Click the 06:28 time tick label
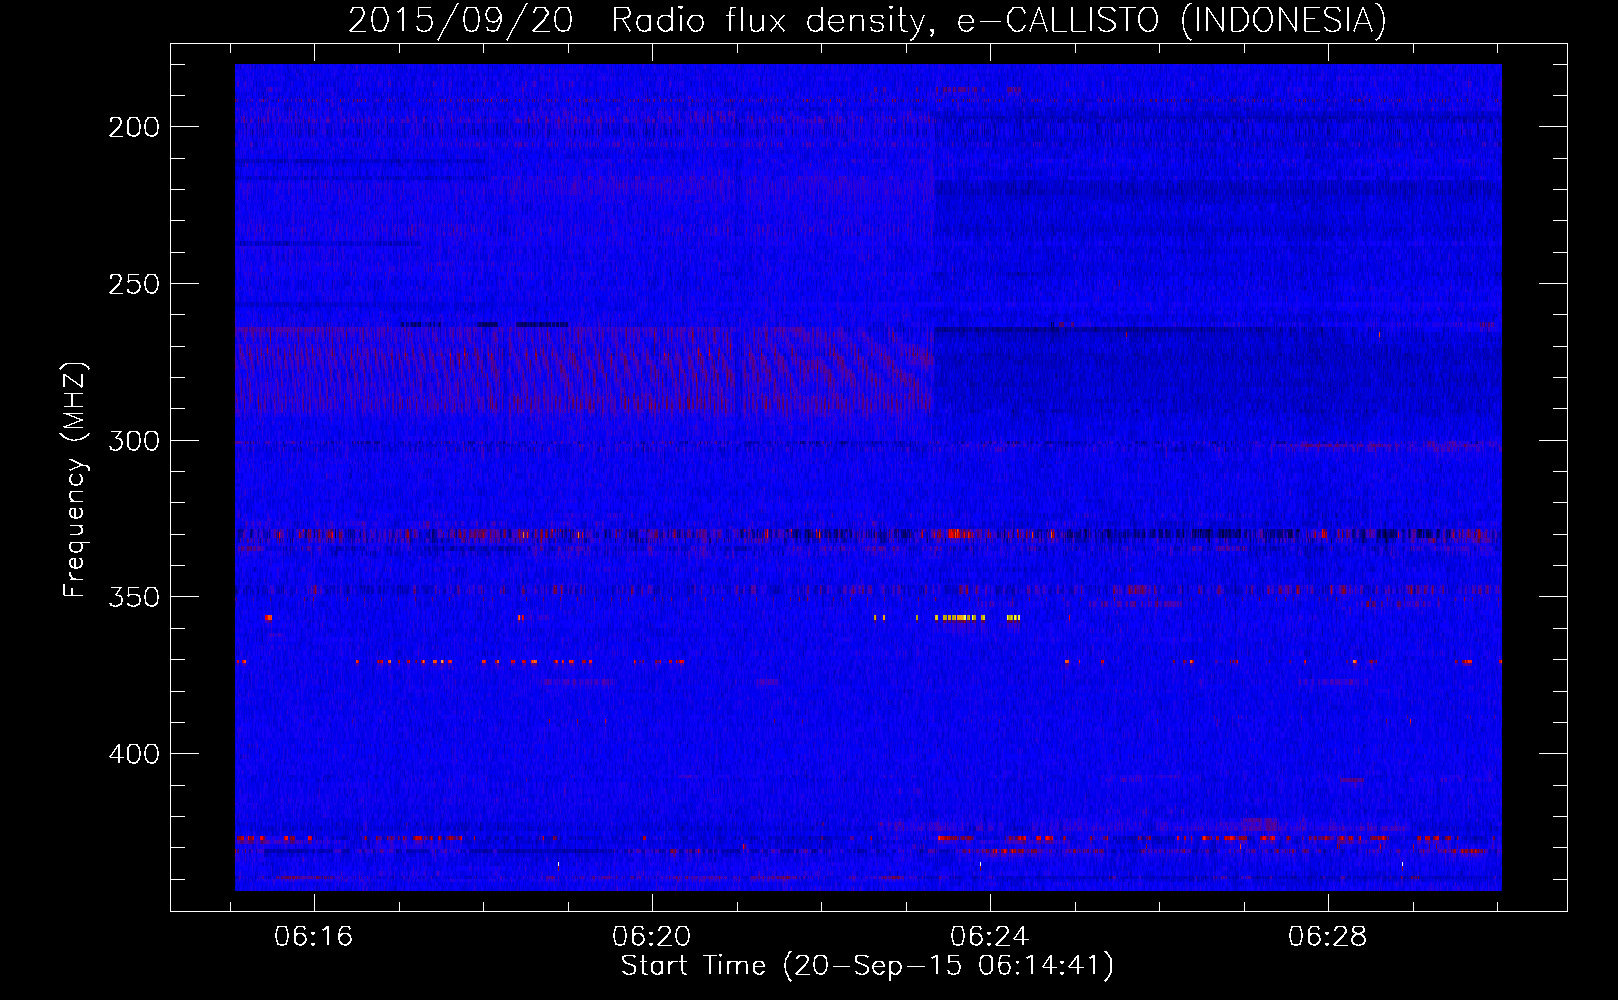 1328,937
